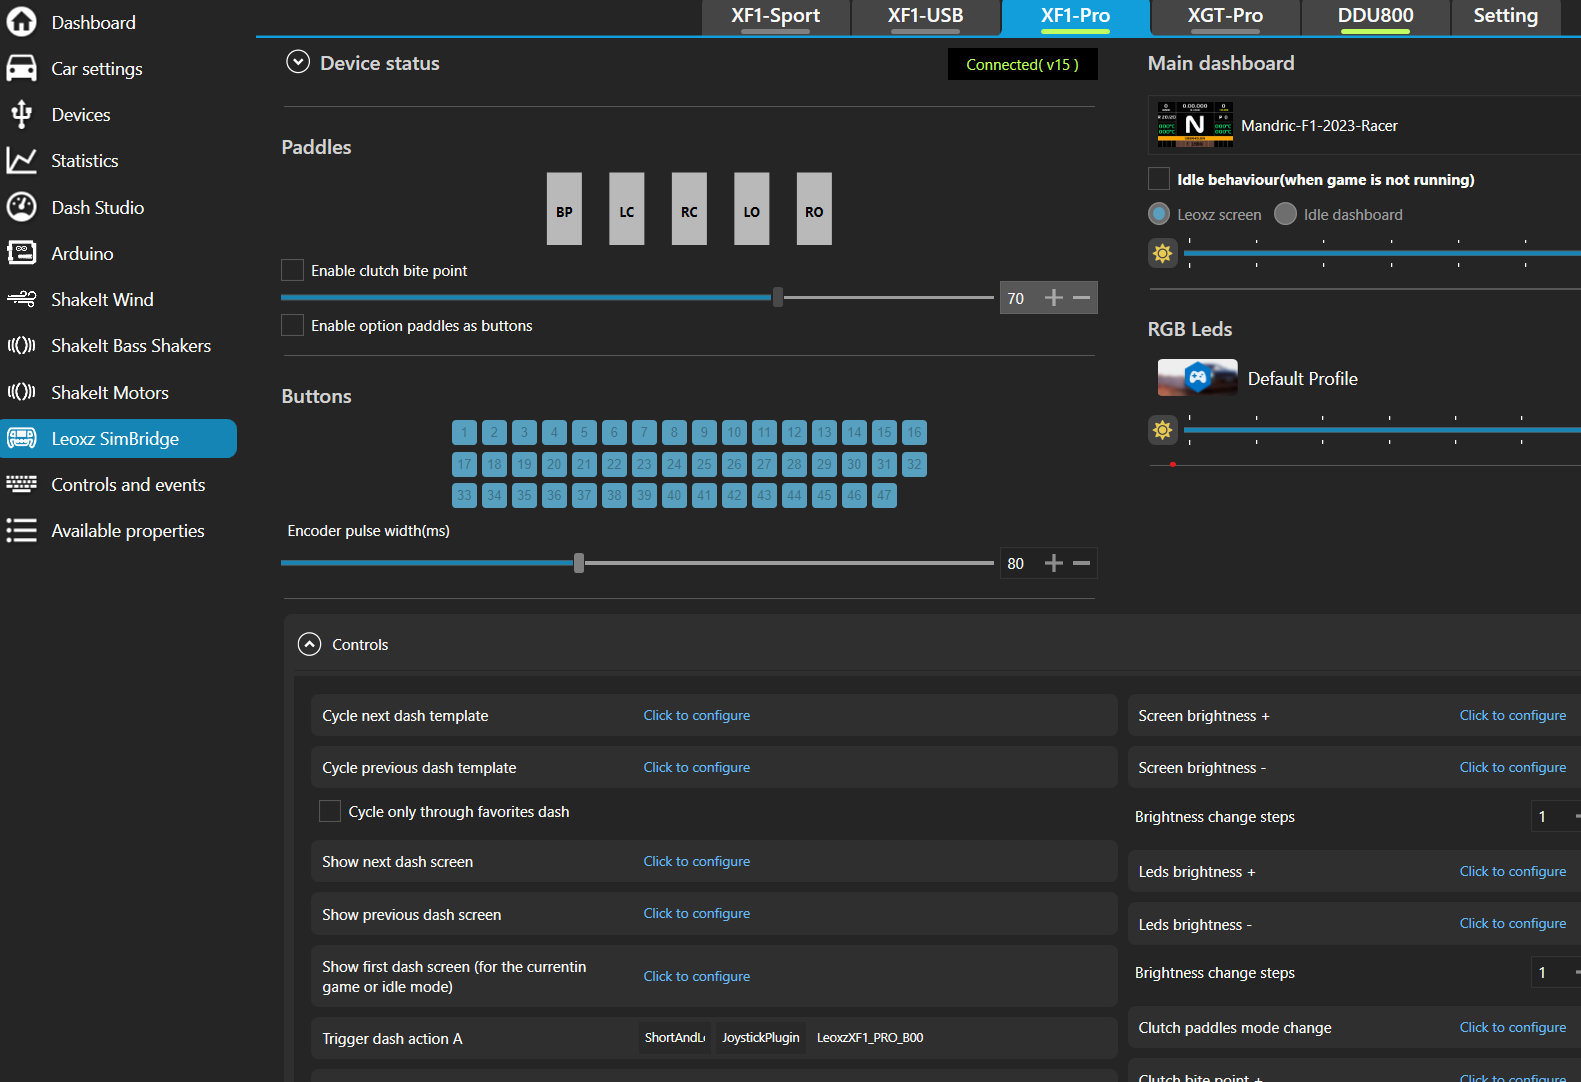The image size is (1581, 1082).
Task: Click the LC paddle indicator
Action: pos(627,209)
